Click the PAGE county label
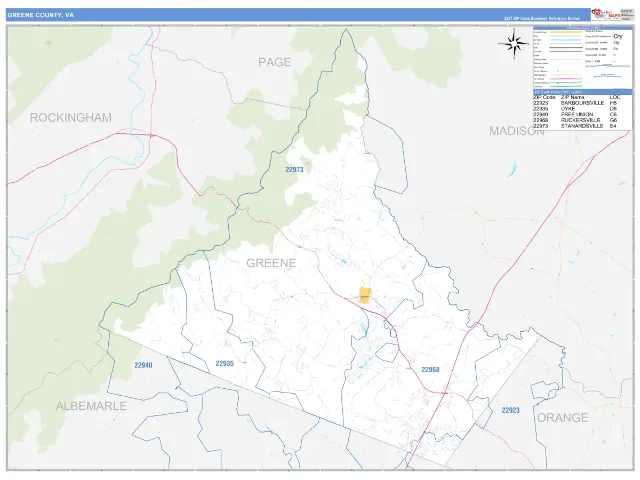Screen dimensions: 640x480 click(x=275, y=62)
